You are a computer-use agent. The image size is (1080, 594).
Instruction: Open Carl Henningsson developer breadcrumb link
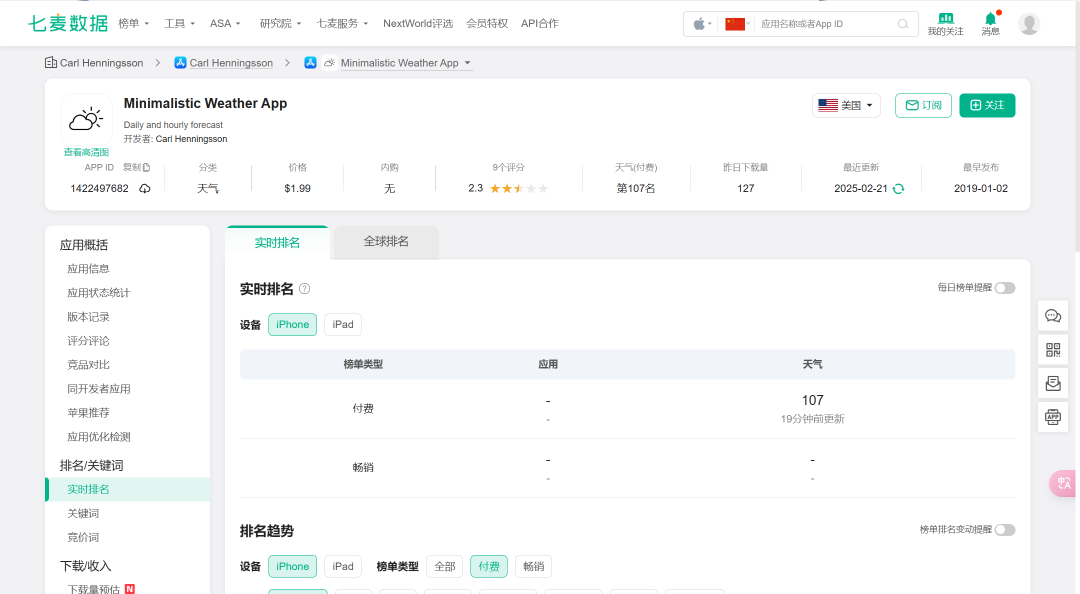pos(231,63)
